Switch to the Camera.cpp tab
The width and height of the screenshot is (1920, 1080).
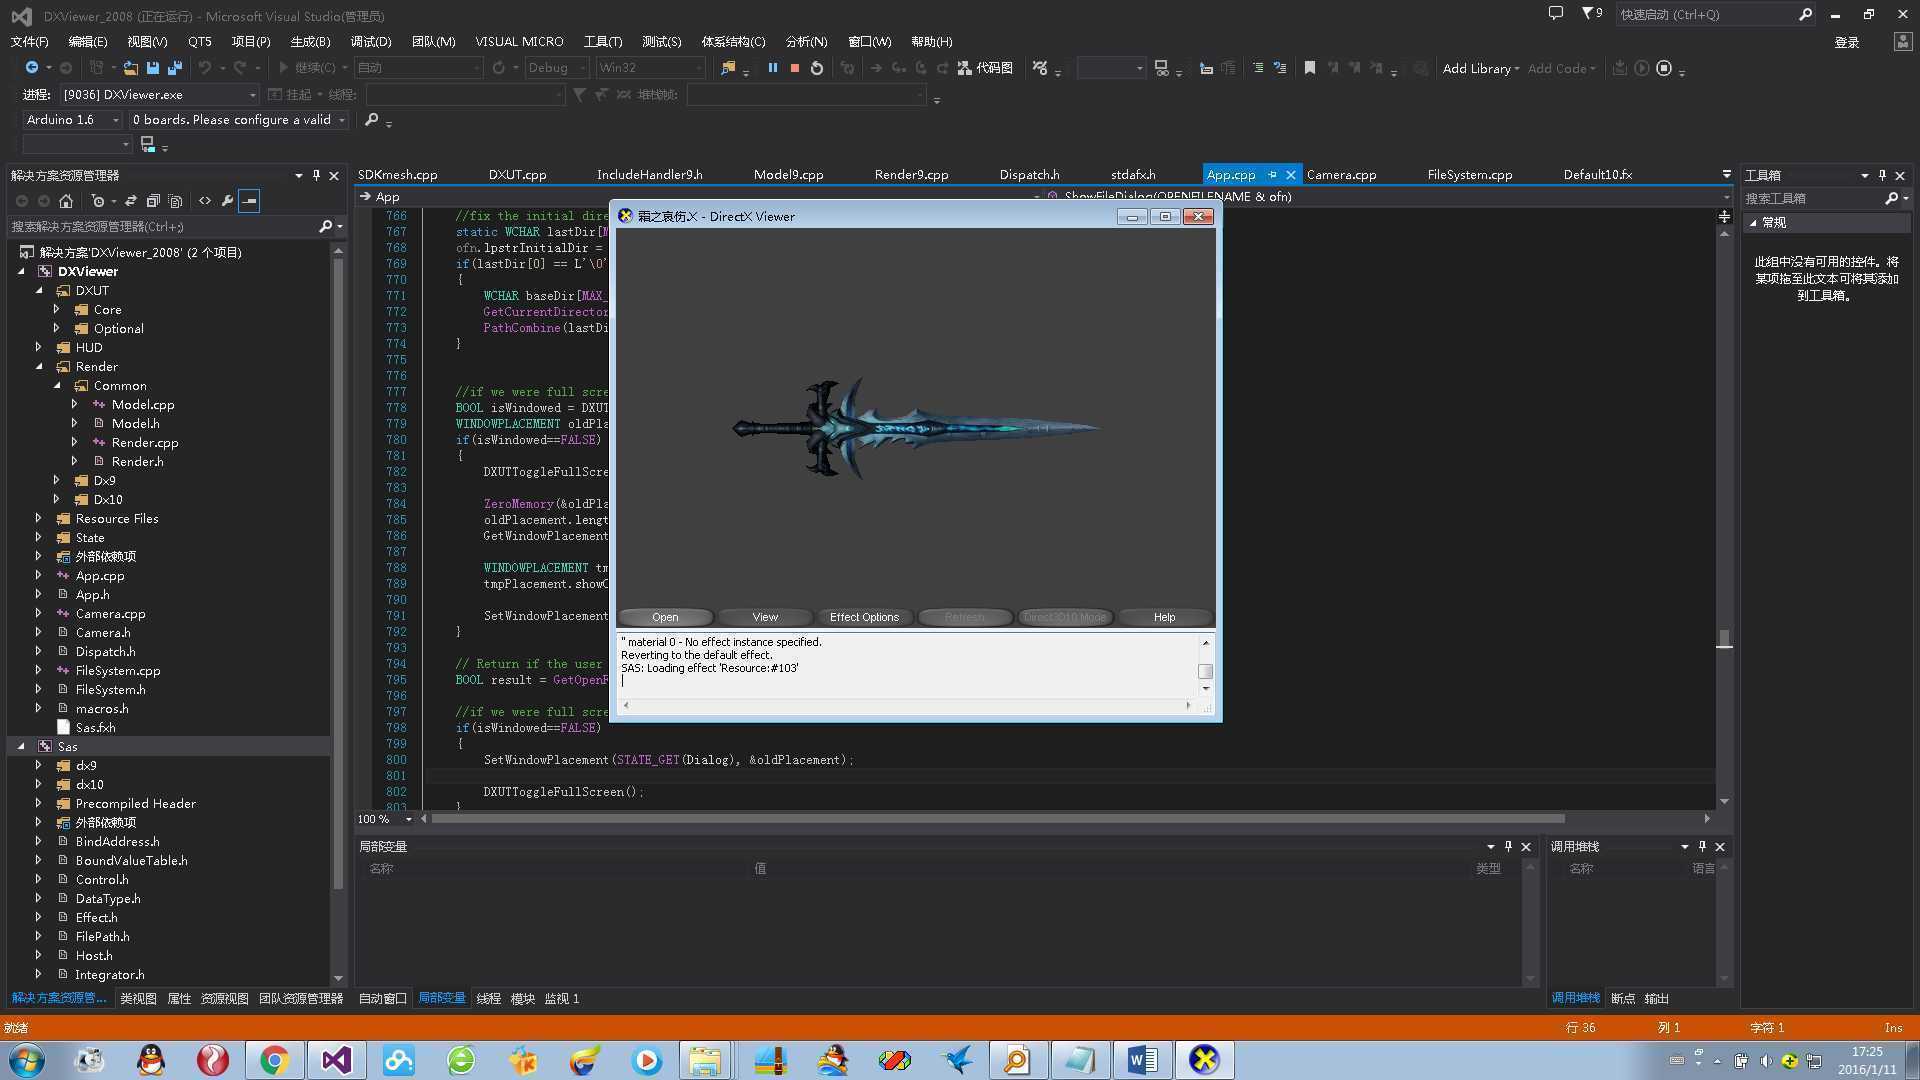(x=1341, y=175)
